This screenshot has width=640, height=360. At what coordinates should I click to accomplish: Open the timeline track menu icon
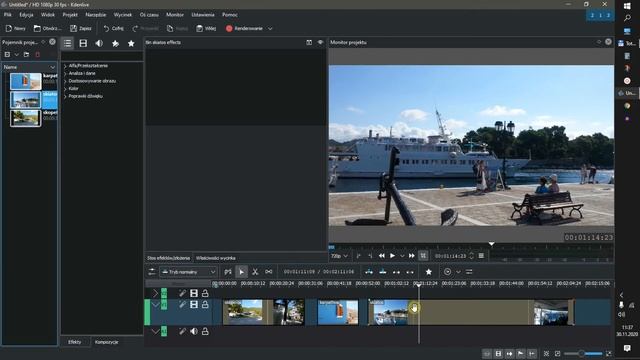pos(152,272)
